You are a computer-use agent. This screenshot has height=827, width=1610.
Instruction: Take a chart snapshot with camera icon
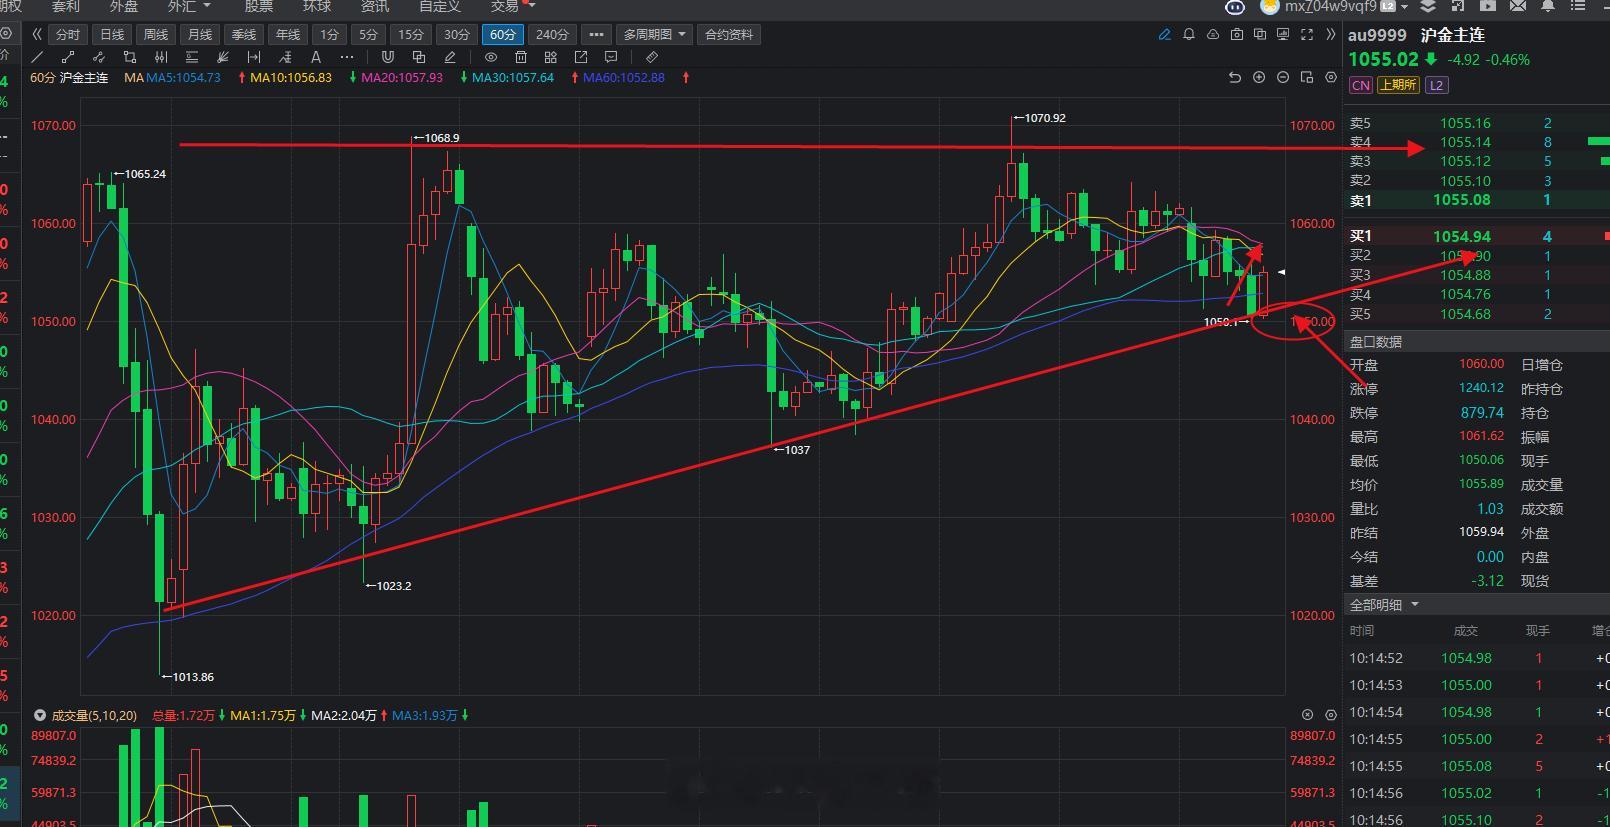1237,34
